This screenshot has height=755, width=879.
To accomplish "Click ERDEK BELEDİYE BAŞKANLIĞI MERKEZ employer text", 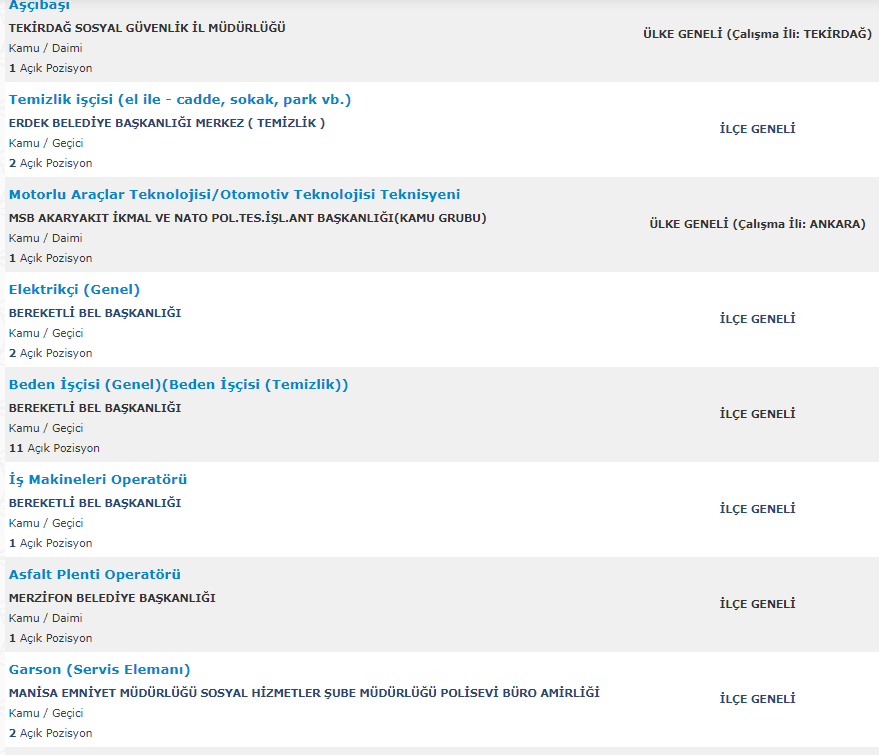I will pyautogui.click(x=167, y=123).
